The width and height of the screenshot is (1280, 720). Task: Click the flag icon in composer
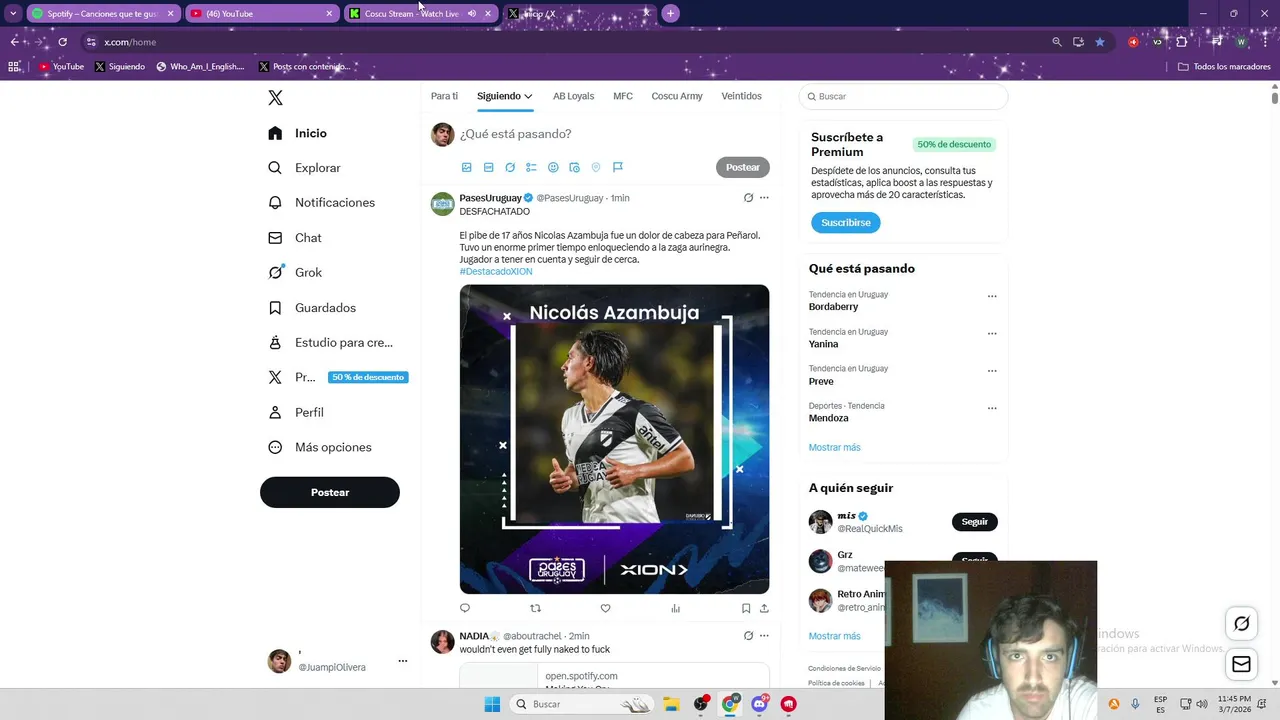pos(618,167)
